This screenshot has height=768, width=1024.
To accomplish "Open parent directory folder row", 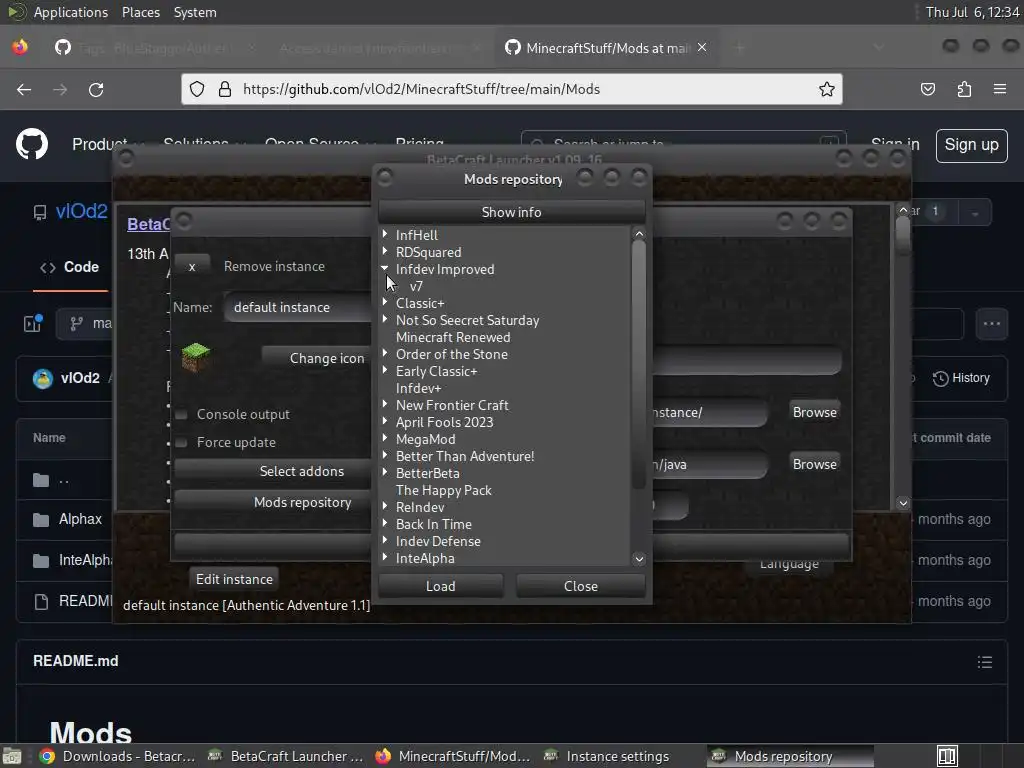I will (x=63, y=481).
